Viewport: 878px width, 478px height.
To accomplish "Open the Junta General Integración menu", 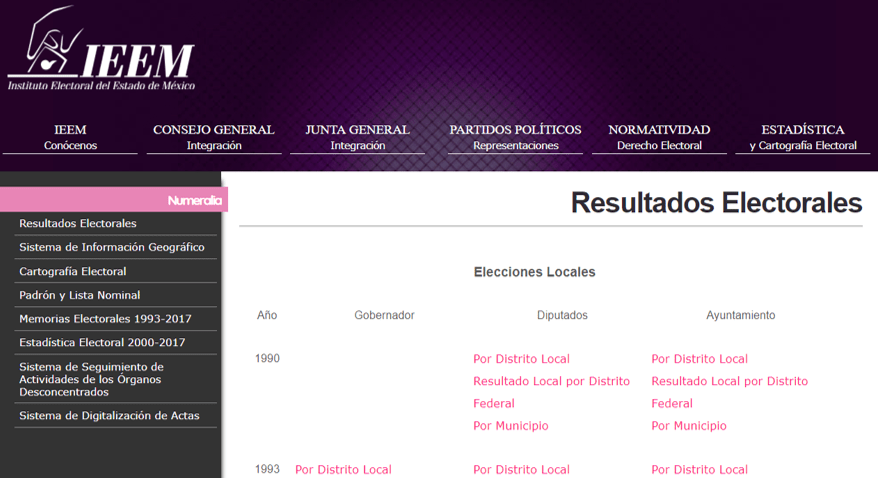I will pos(357,137).
